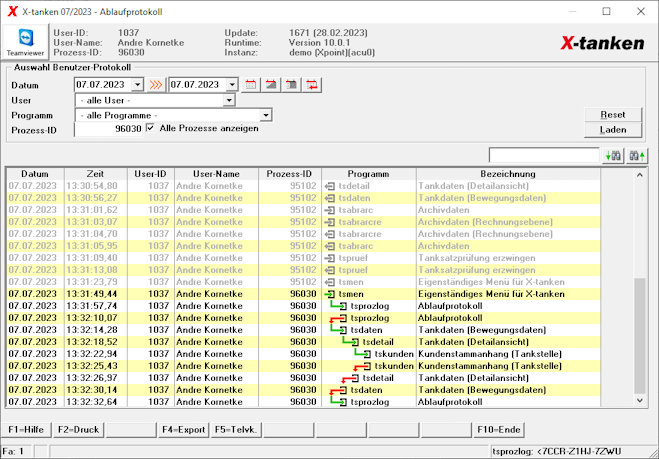Image resolution: width=659 pixels, height=459 pixels.
Task: Click the green arrow icon for tsprozlog at 13:32:32,64
Action: click(338, 401)
